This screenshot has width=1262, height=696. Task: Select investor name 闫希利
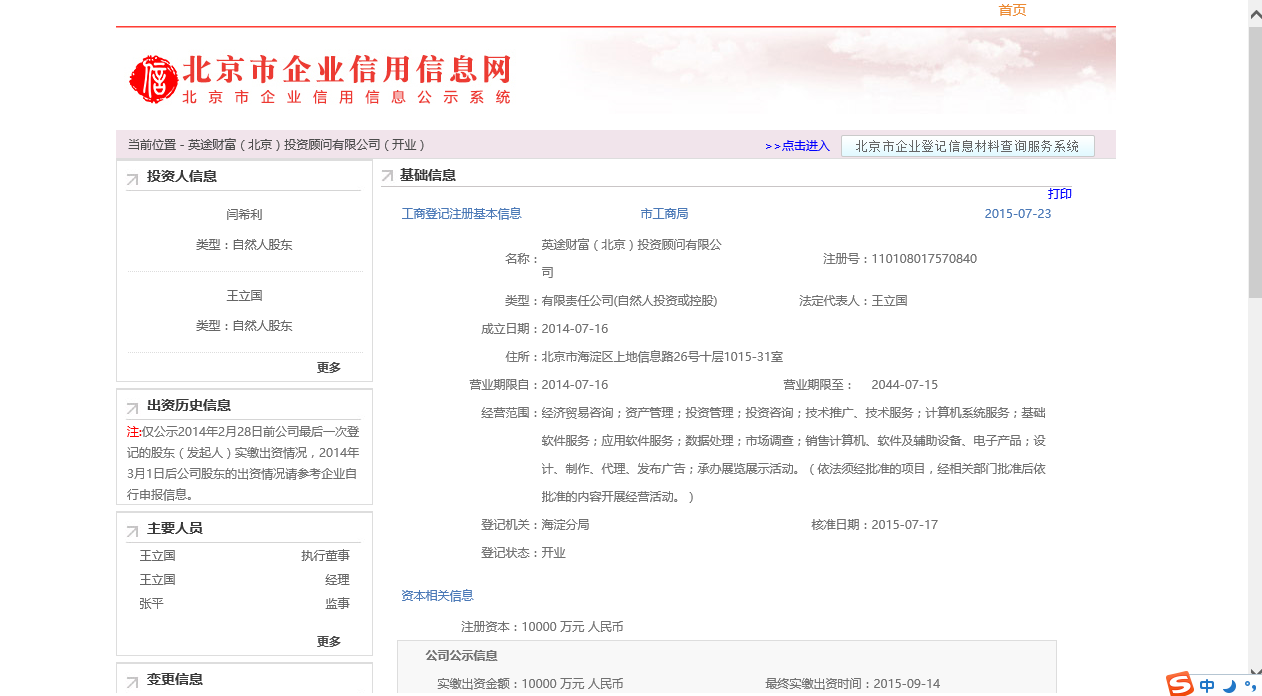(244, 215)
